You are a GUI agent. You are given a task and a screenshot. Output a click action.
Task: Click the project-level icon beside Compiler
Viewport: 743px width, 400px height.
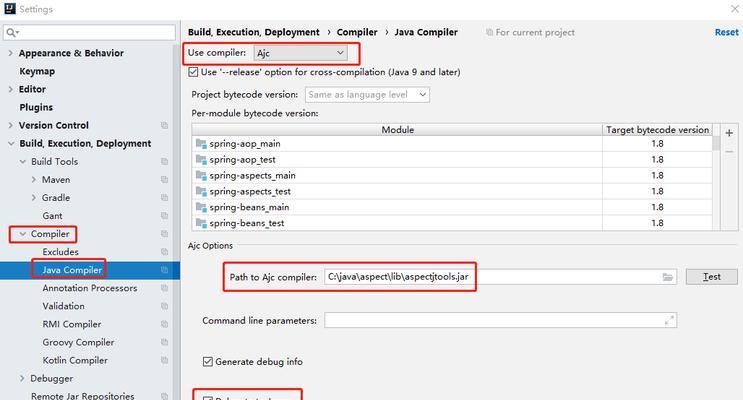tap(164, 234)
